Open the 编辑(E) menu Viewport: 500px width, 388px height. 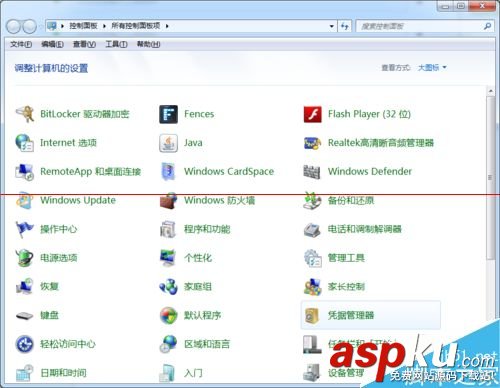[52, 44]
